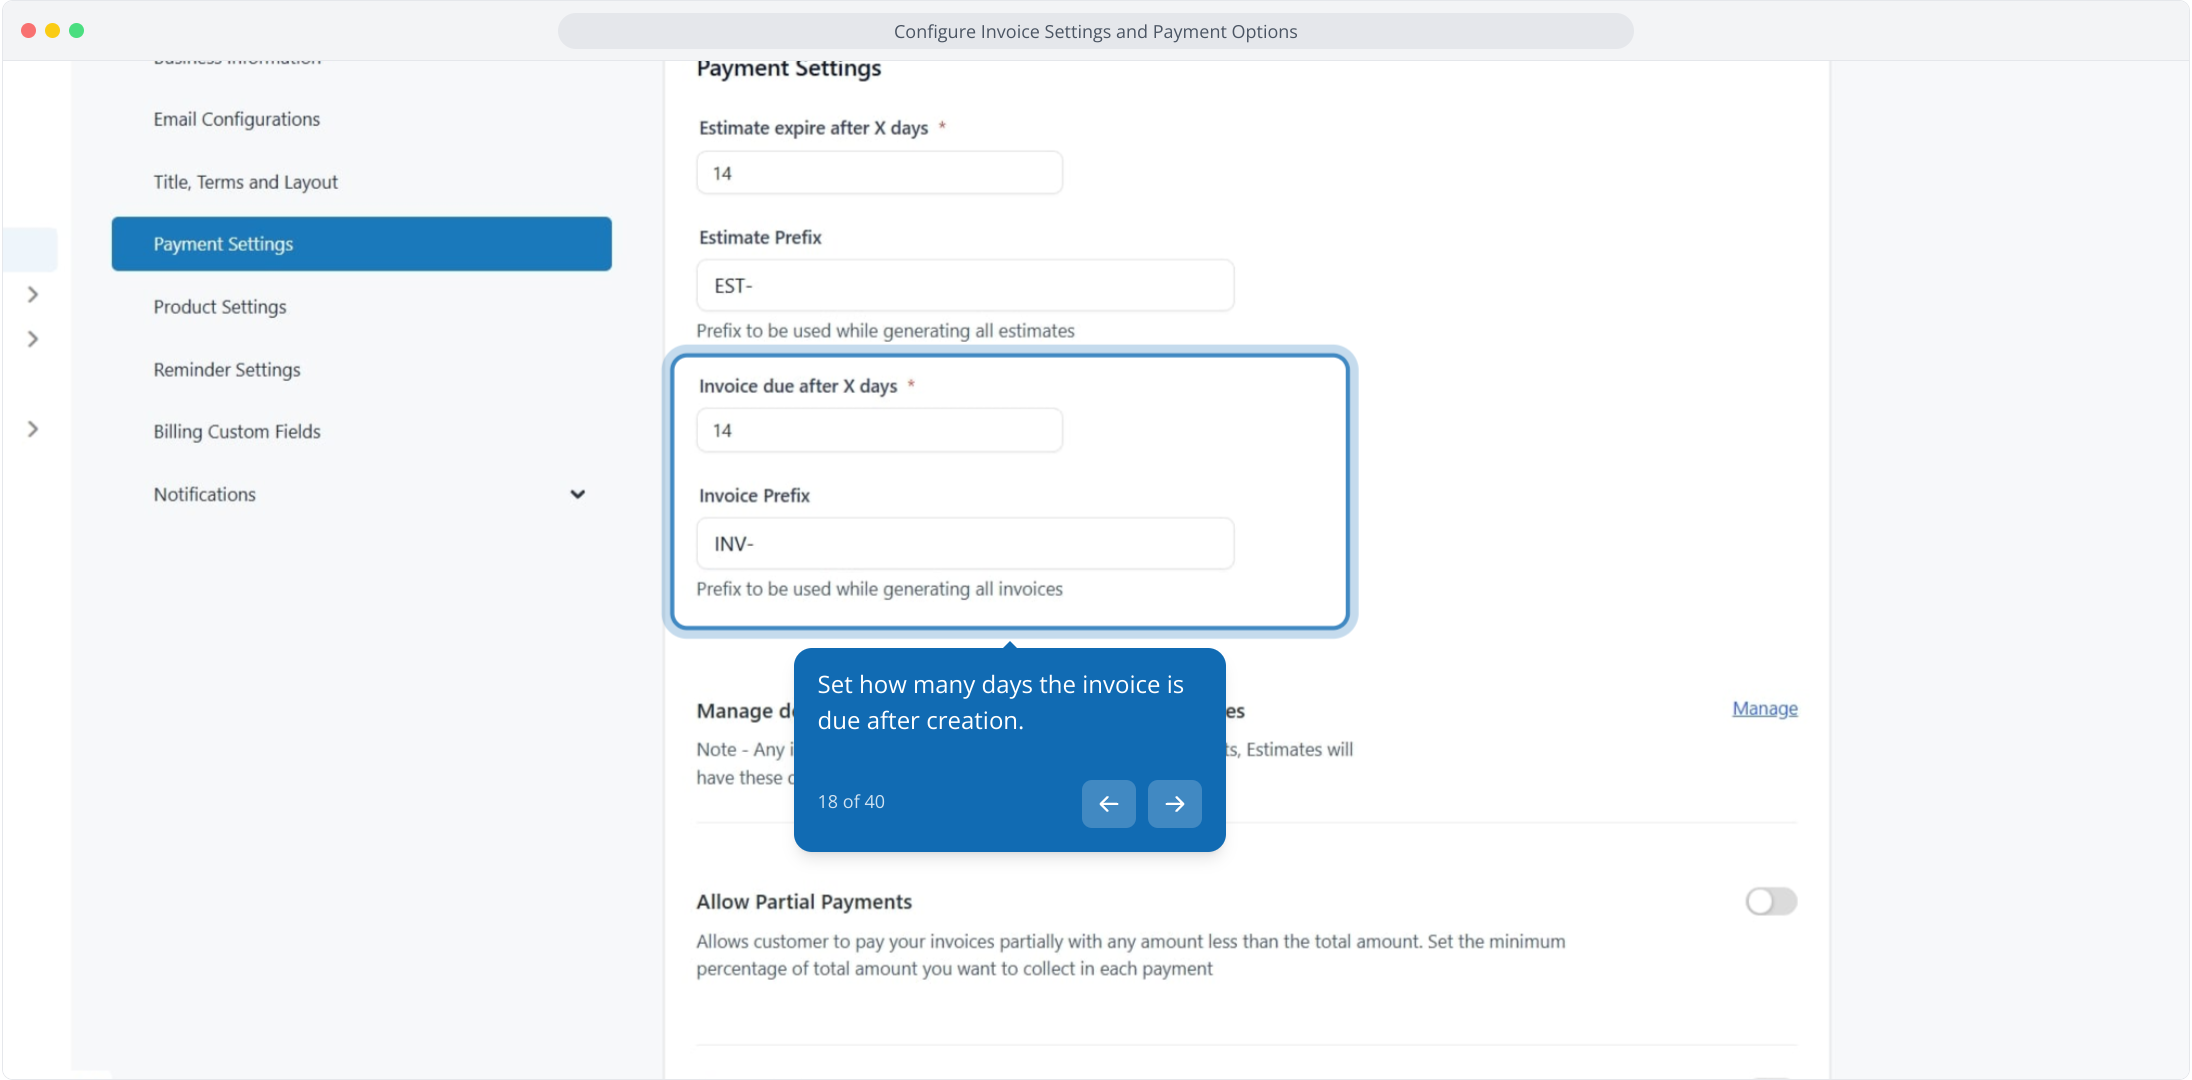The width and height of the screenshot is (2192, 1080).
Task: Select the Payment Settings menu item
Action: point(361,244)
